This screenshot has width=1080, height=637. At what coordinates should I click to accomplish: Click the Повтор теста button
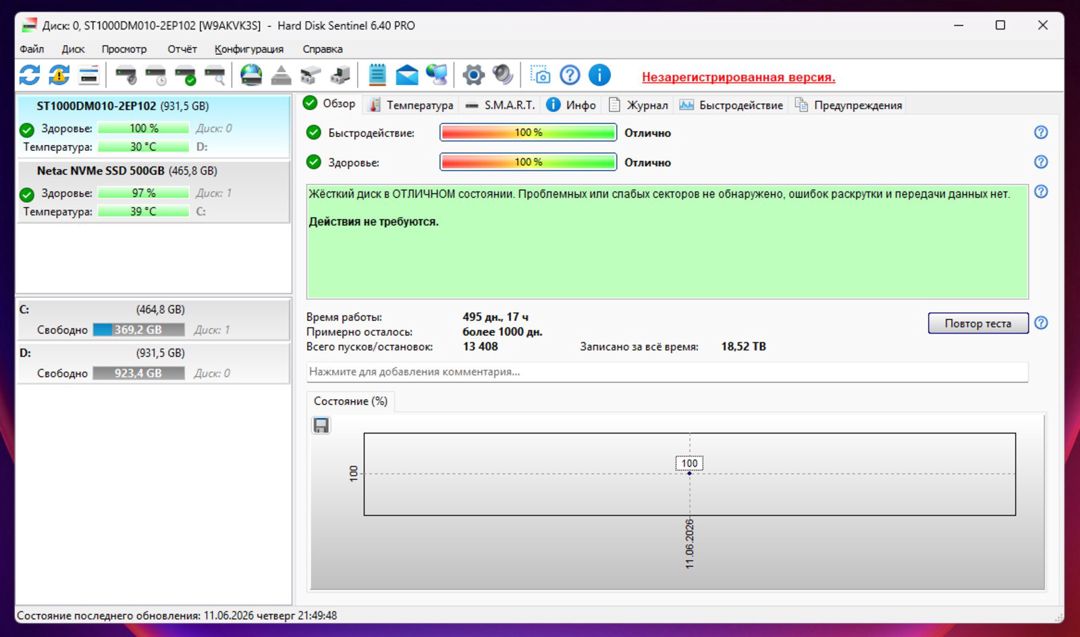977,323
